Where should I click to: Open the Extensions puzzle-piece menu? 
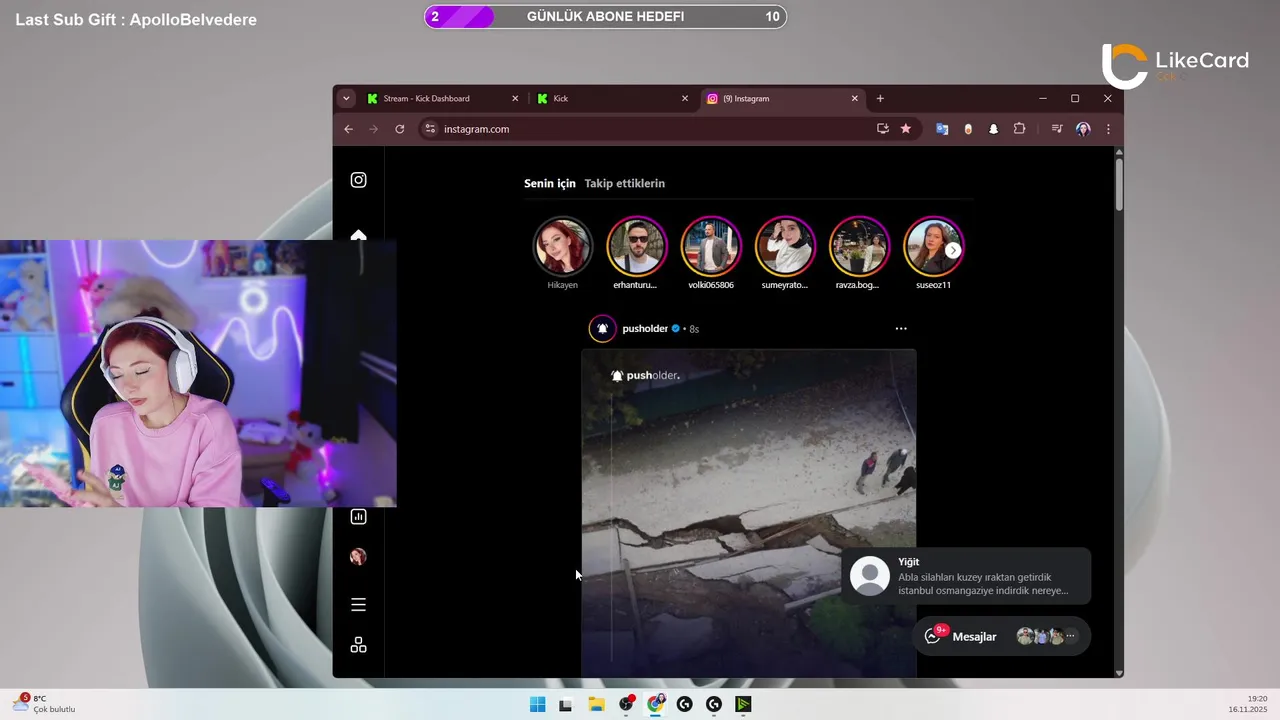pos(1020,129)
